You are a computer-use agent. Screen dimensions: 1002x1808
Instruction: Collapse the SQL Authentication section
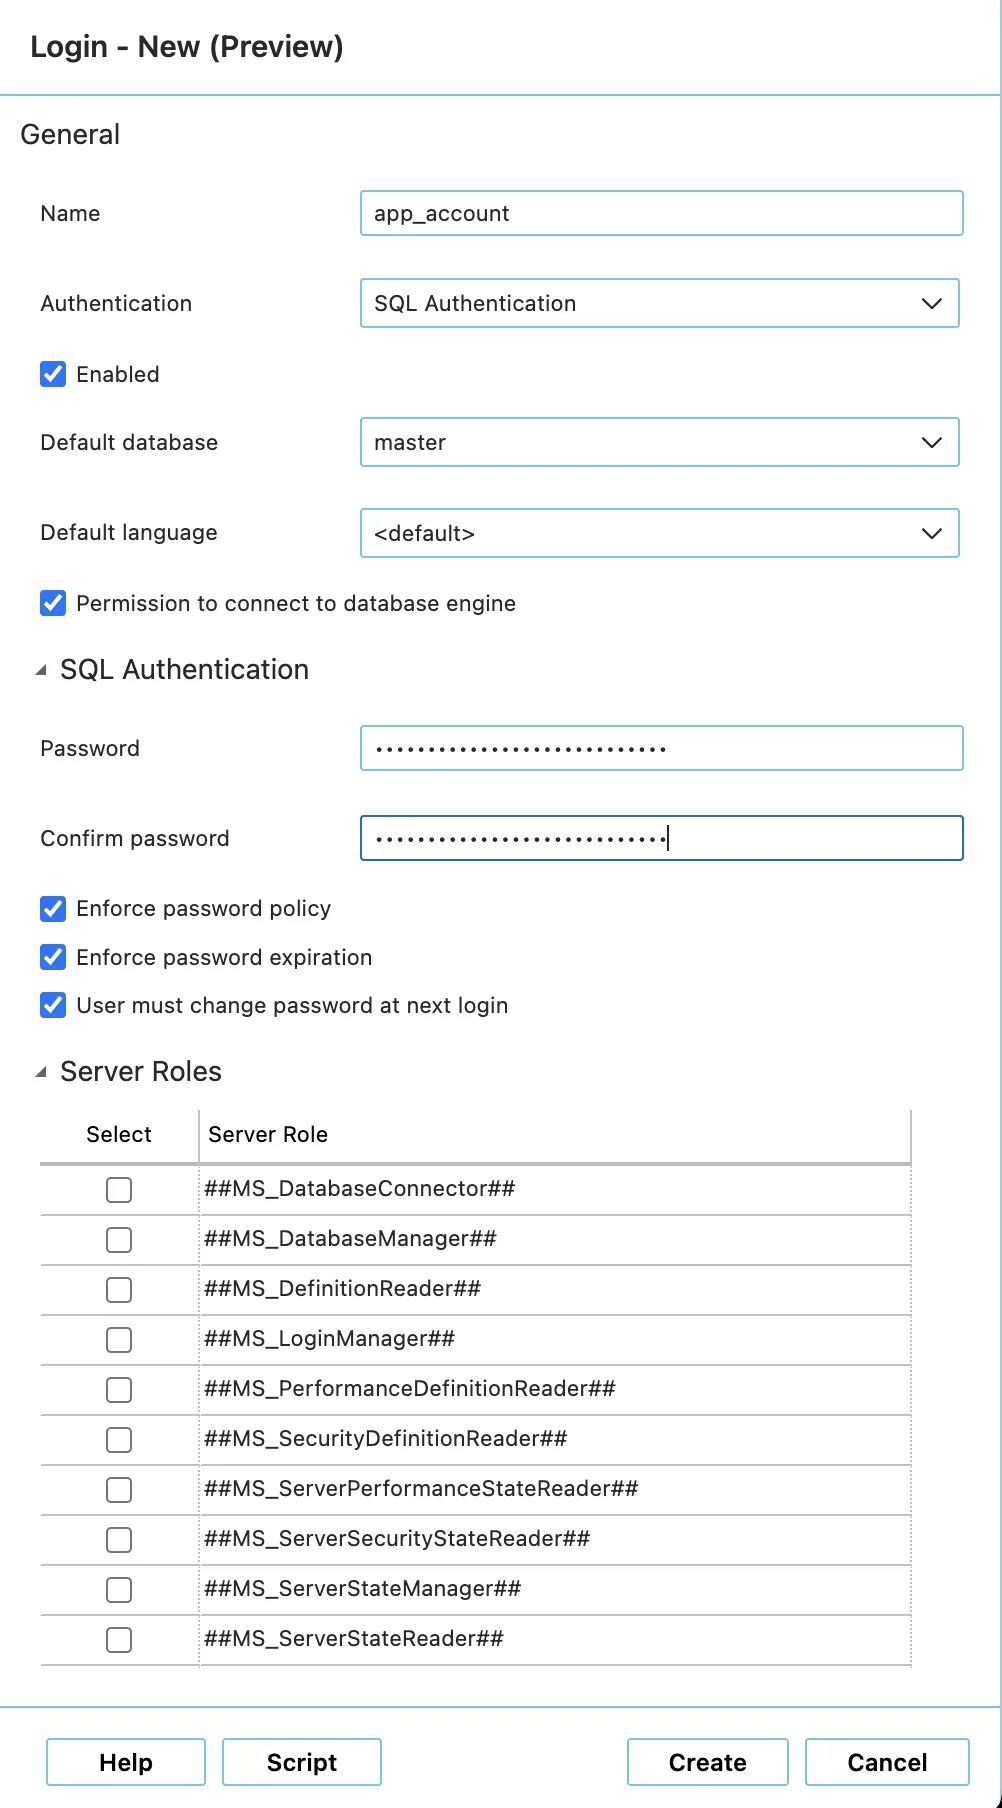pyautogui.click(x=41, y=670)
